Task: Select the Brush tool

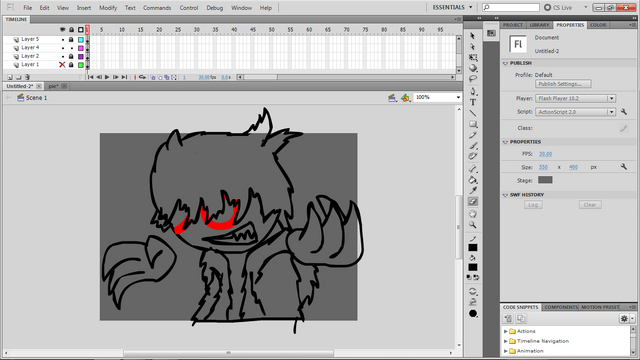Action: (473, 146)
